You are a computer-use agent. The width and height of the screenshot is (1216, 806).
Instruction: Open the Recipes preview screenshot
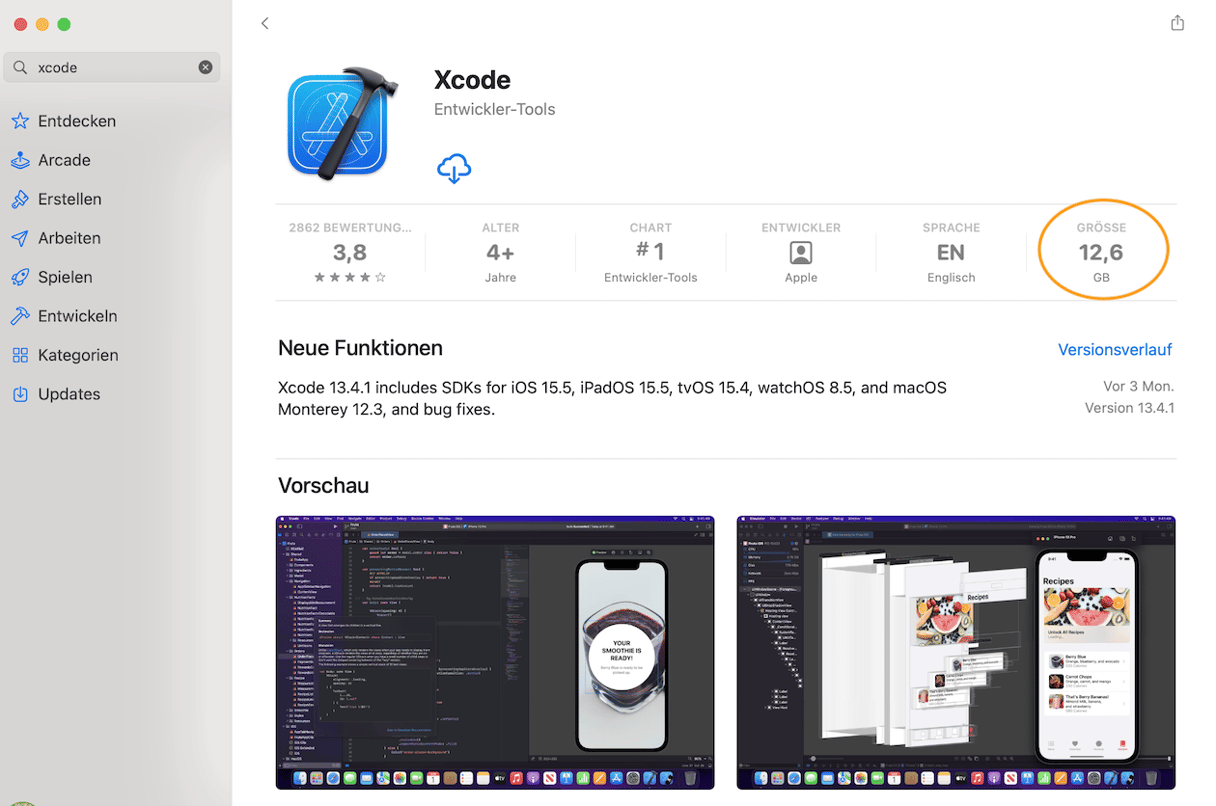pos(956,652)
